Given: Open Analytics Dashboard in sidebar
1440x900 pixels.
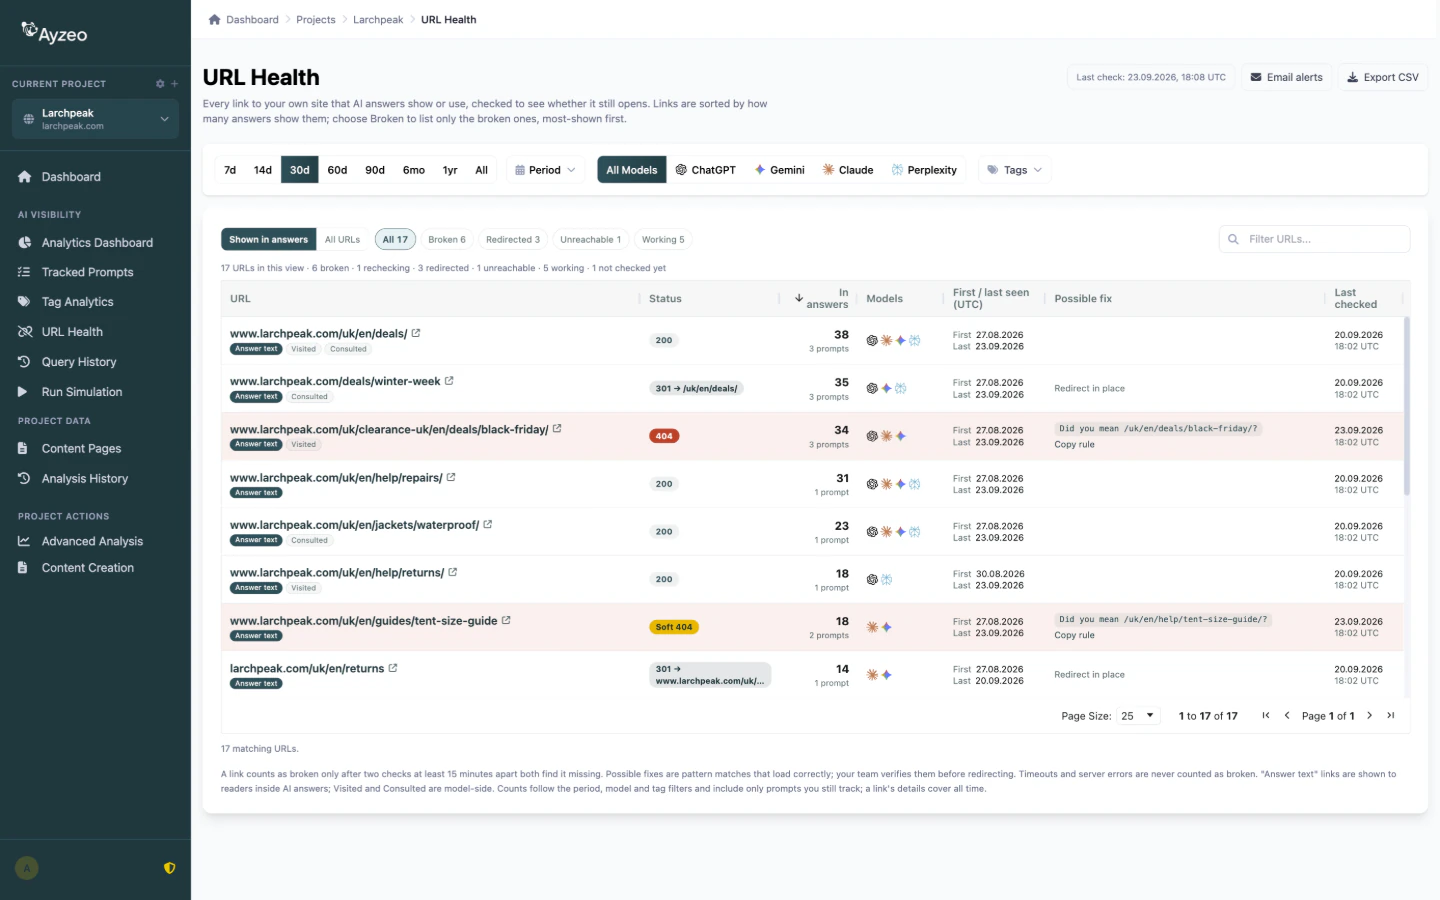Looking at the screenshot, I should (x=95, y=243).
